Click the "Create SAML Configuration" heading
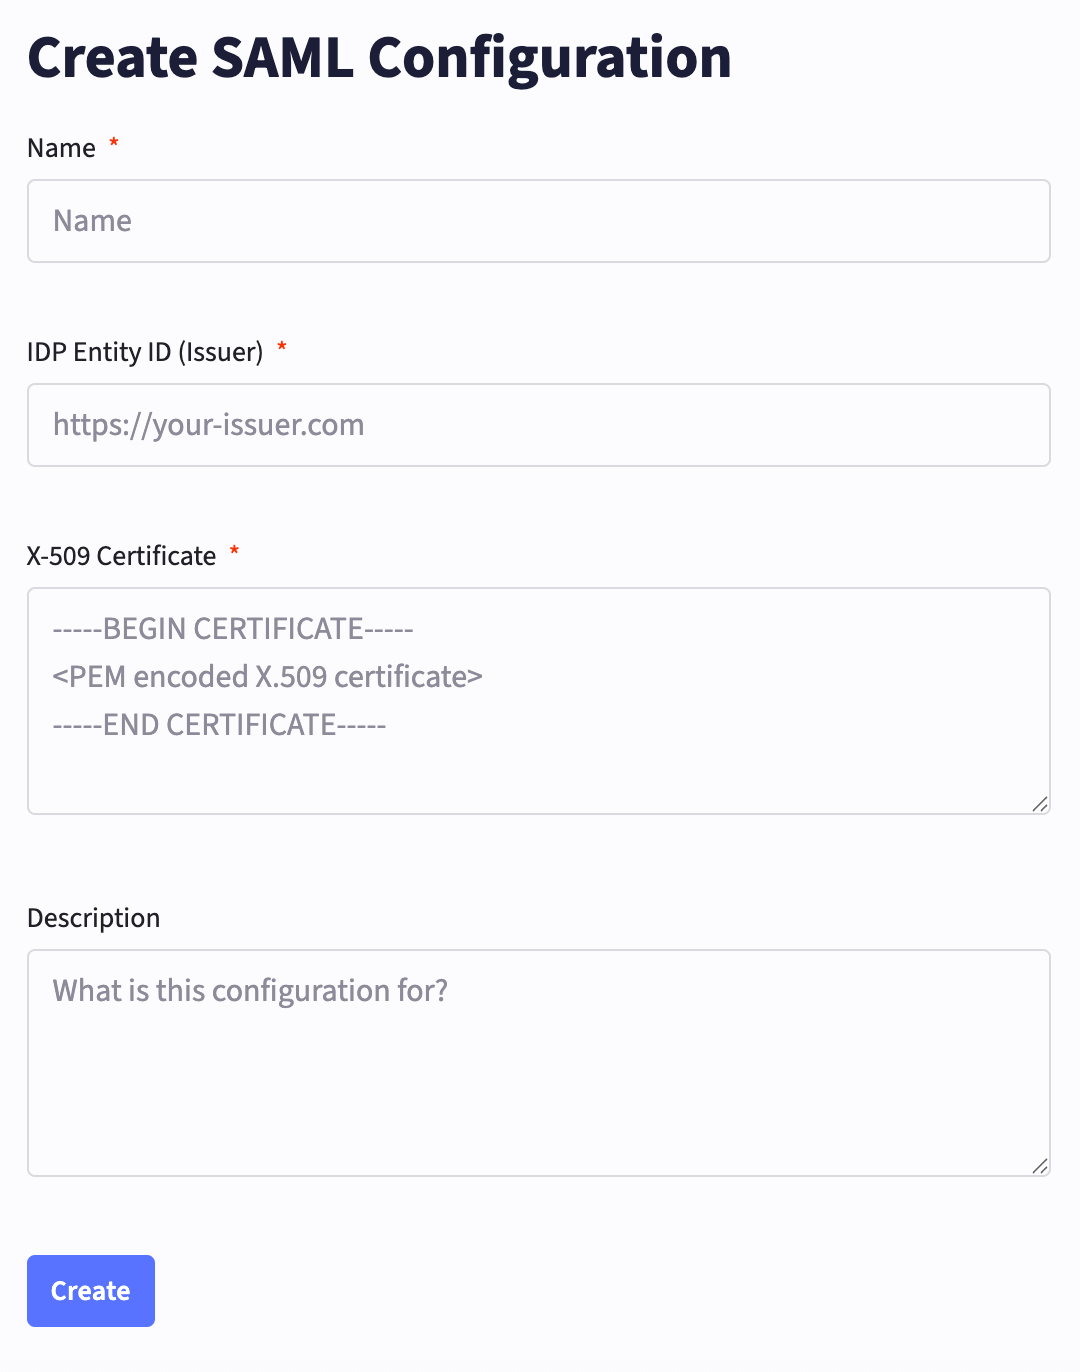 pos(379,58)
